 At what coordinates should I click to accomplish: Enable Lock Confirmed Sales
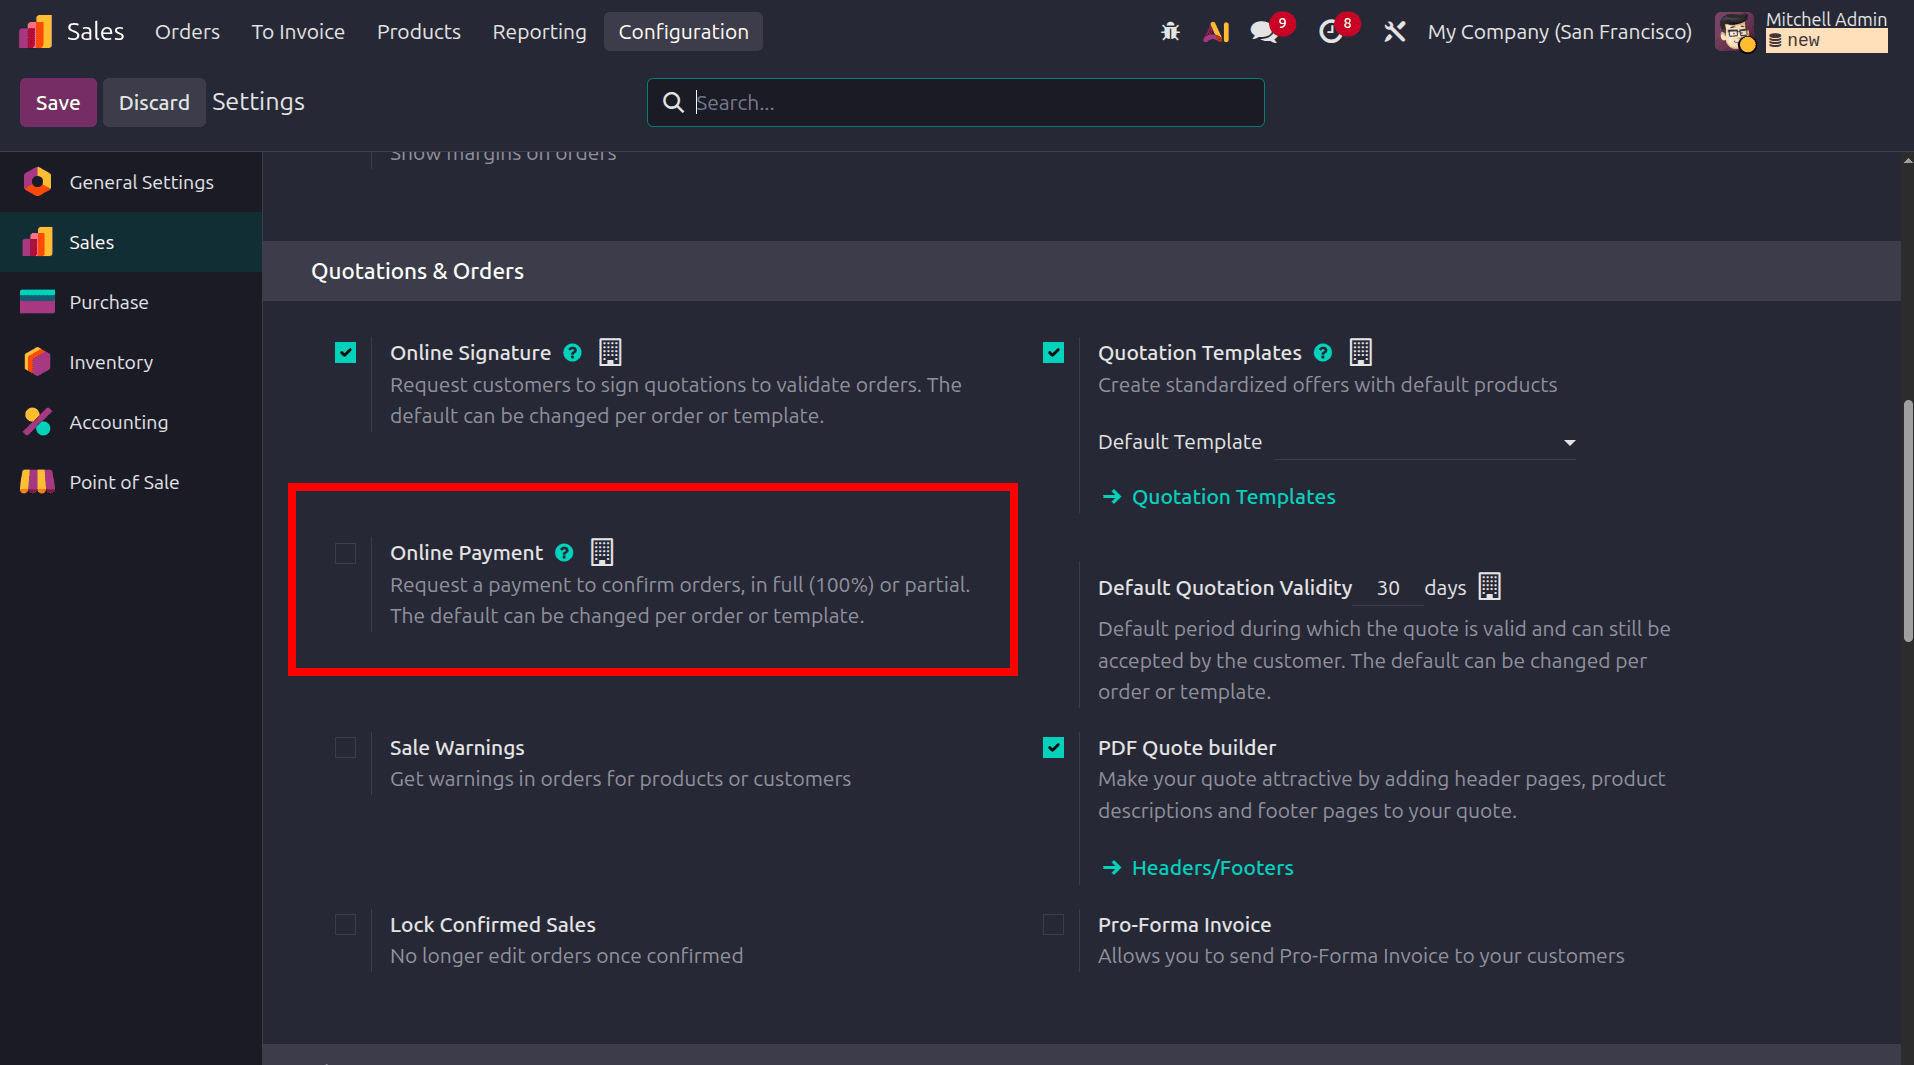pos(345,924)
